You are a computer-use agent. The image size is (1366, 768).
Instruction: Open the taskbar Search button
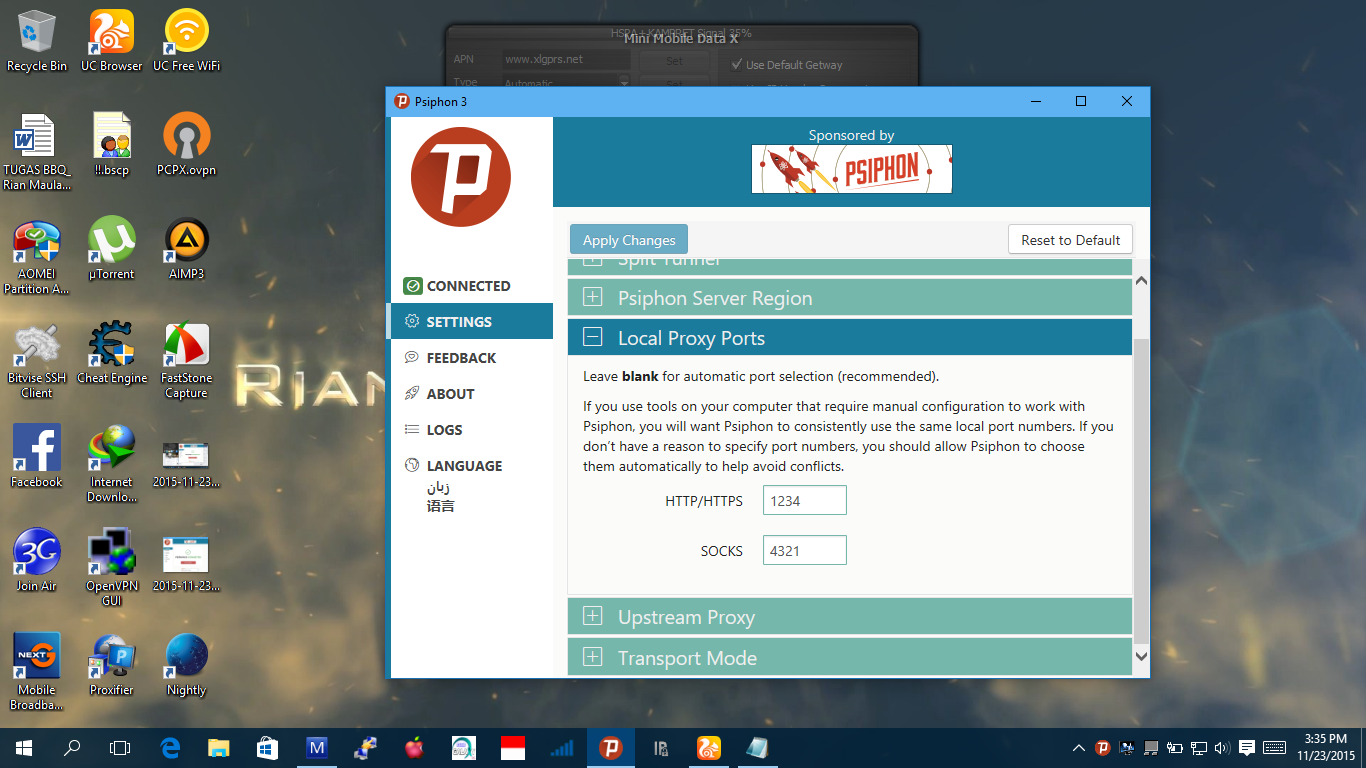(72, 747)
